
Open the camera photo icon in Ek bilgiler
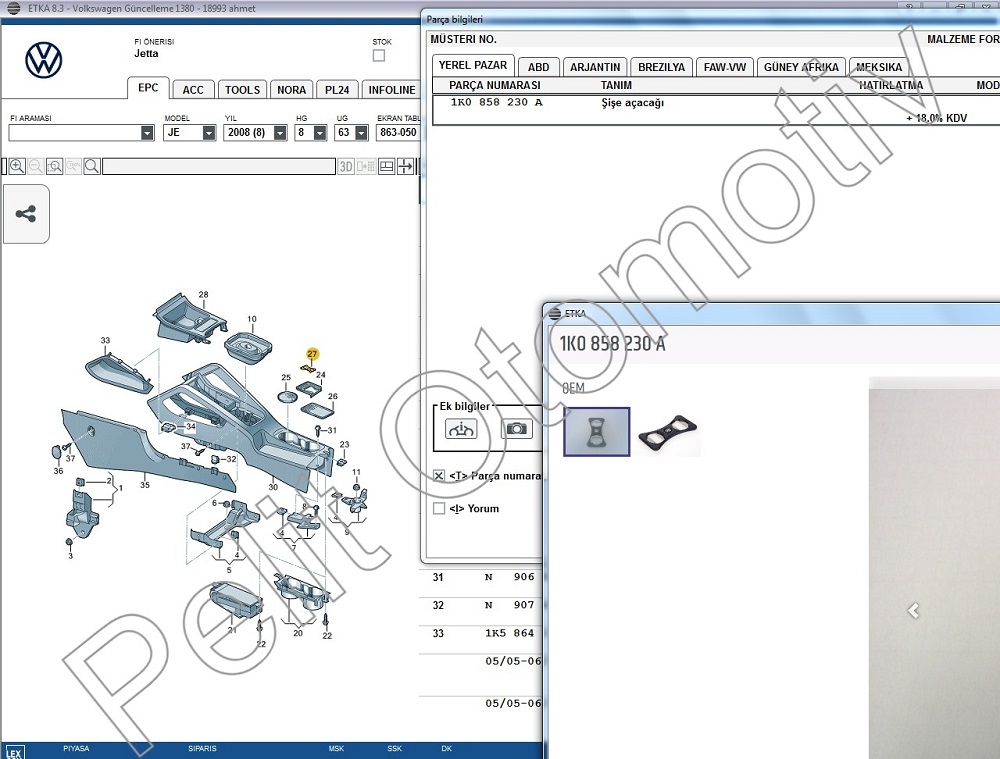[516, 428]
